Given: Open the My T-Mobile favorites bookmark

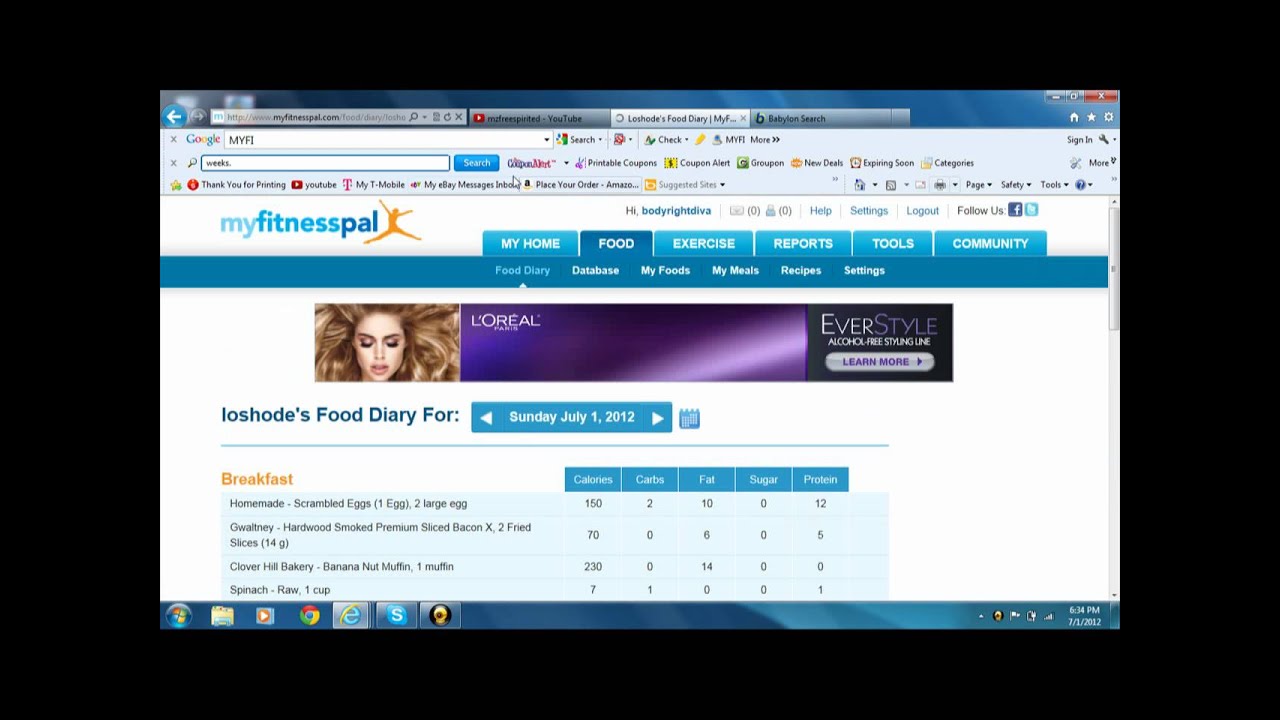Looking at the screenshot, I should pyautogui.click(x=373, y=185).
